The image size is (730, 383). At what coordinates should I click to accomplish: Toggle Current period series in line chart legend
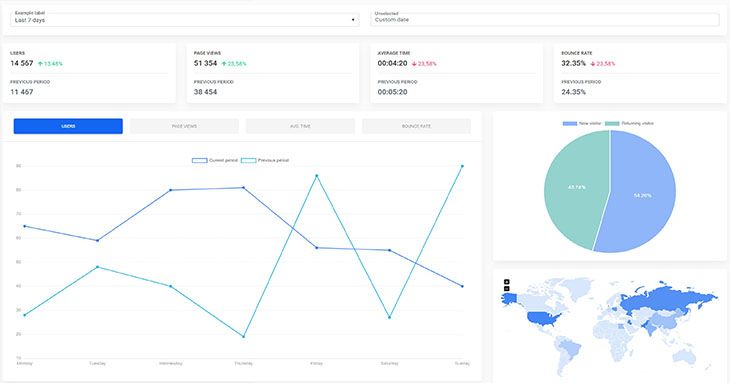coord(215,160)
